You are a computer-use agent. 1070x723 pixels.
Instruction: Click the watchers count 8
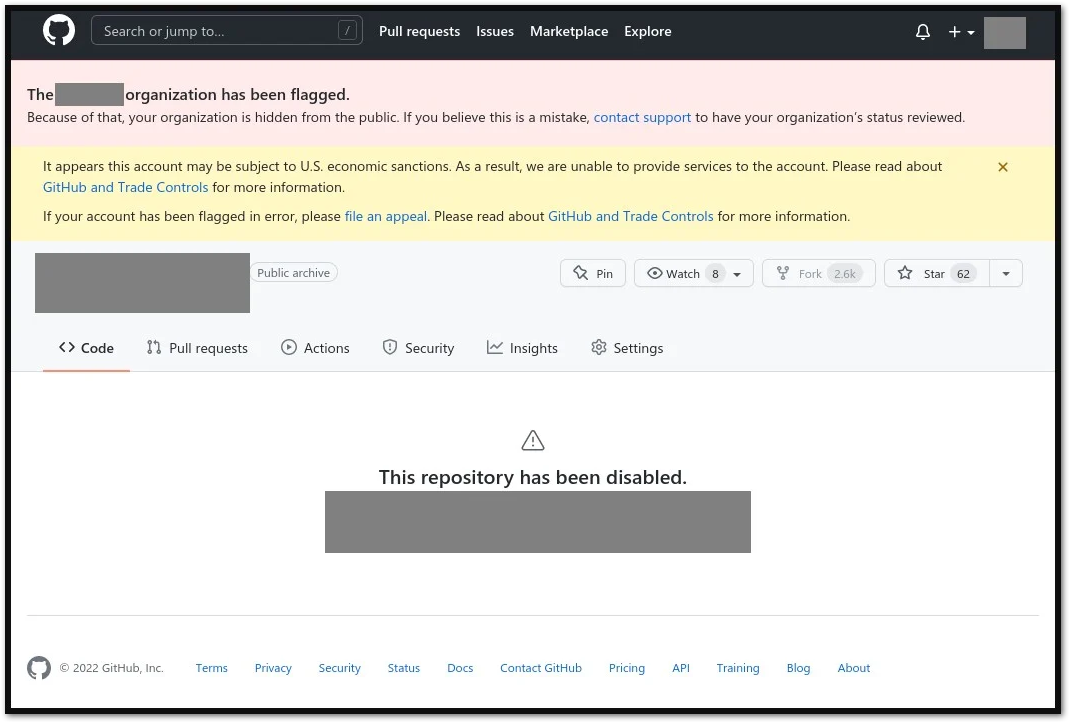click(x=714, y=274)
